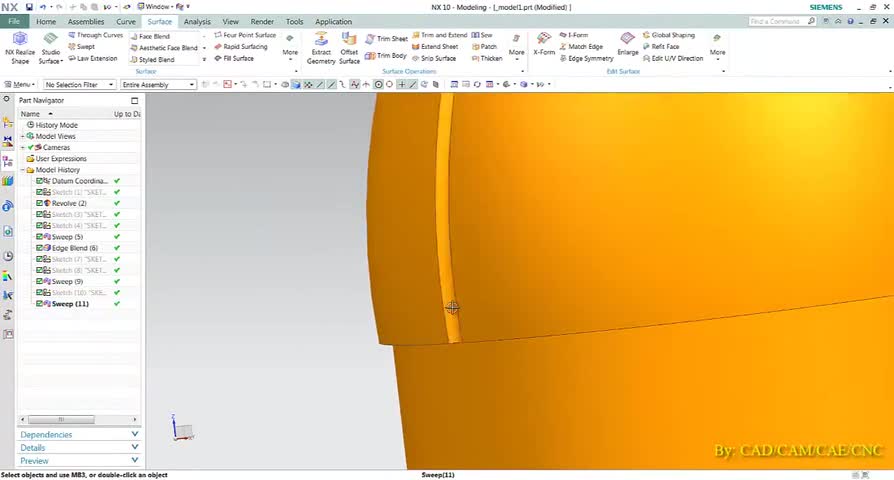Open More in Surface Operations group
The height and width of the screenshot is (480, 894).
pos(517,46)
